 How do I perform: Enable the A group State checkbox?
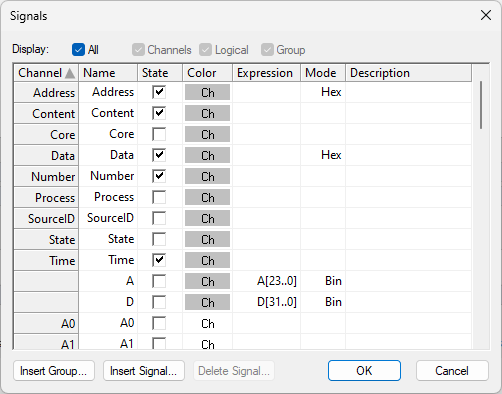pyautogui.click(x=159, y=281)
